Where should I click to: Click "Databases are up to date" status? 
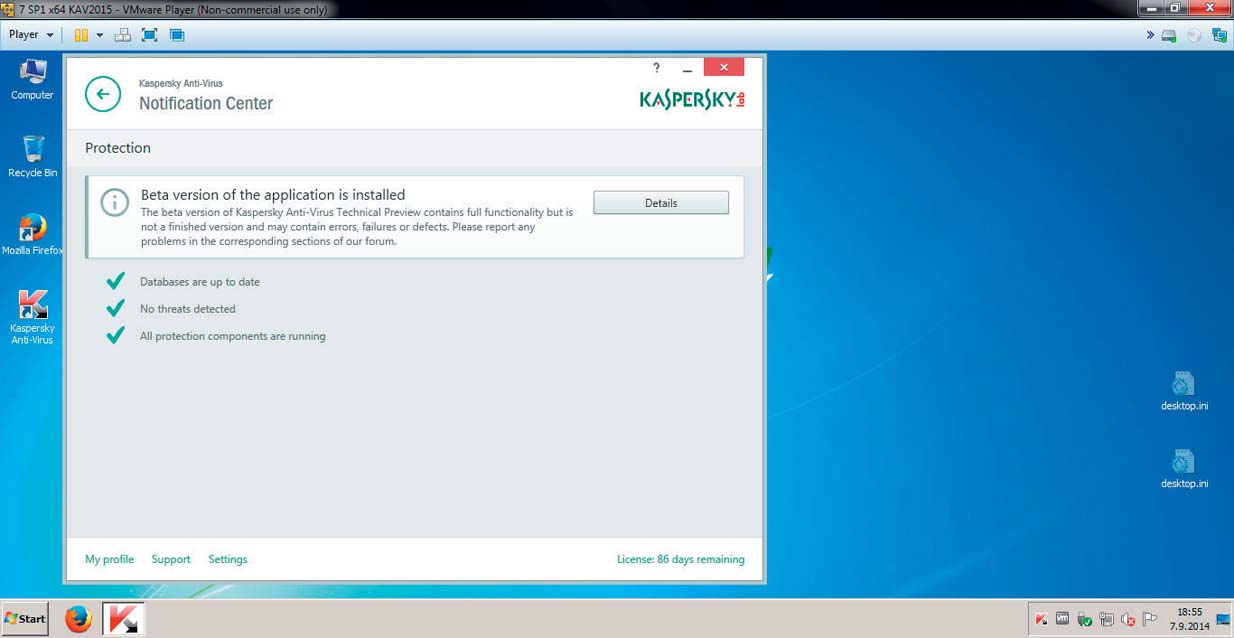200,282
